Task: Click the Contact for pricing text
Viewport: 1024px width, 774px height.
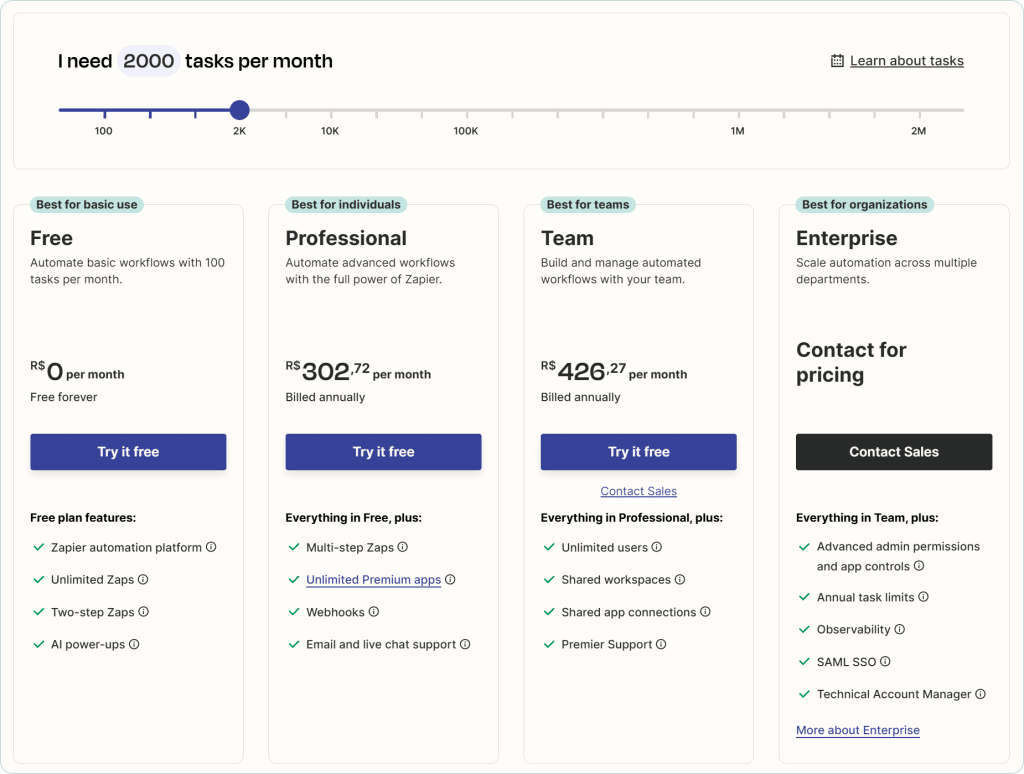Action: [x=851, y=362]
